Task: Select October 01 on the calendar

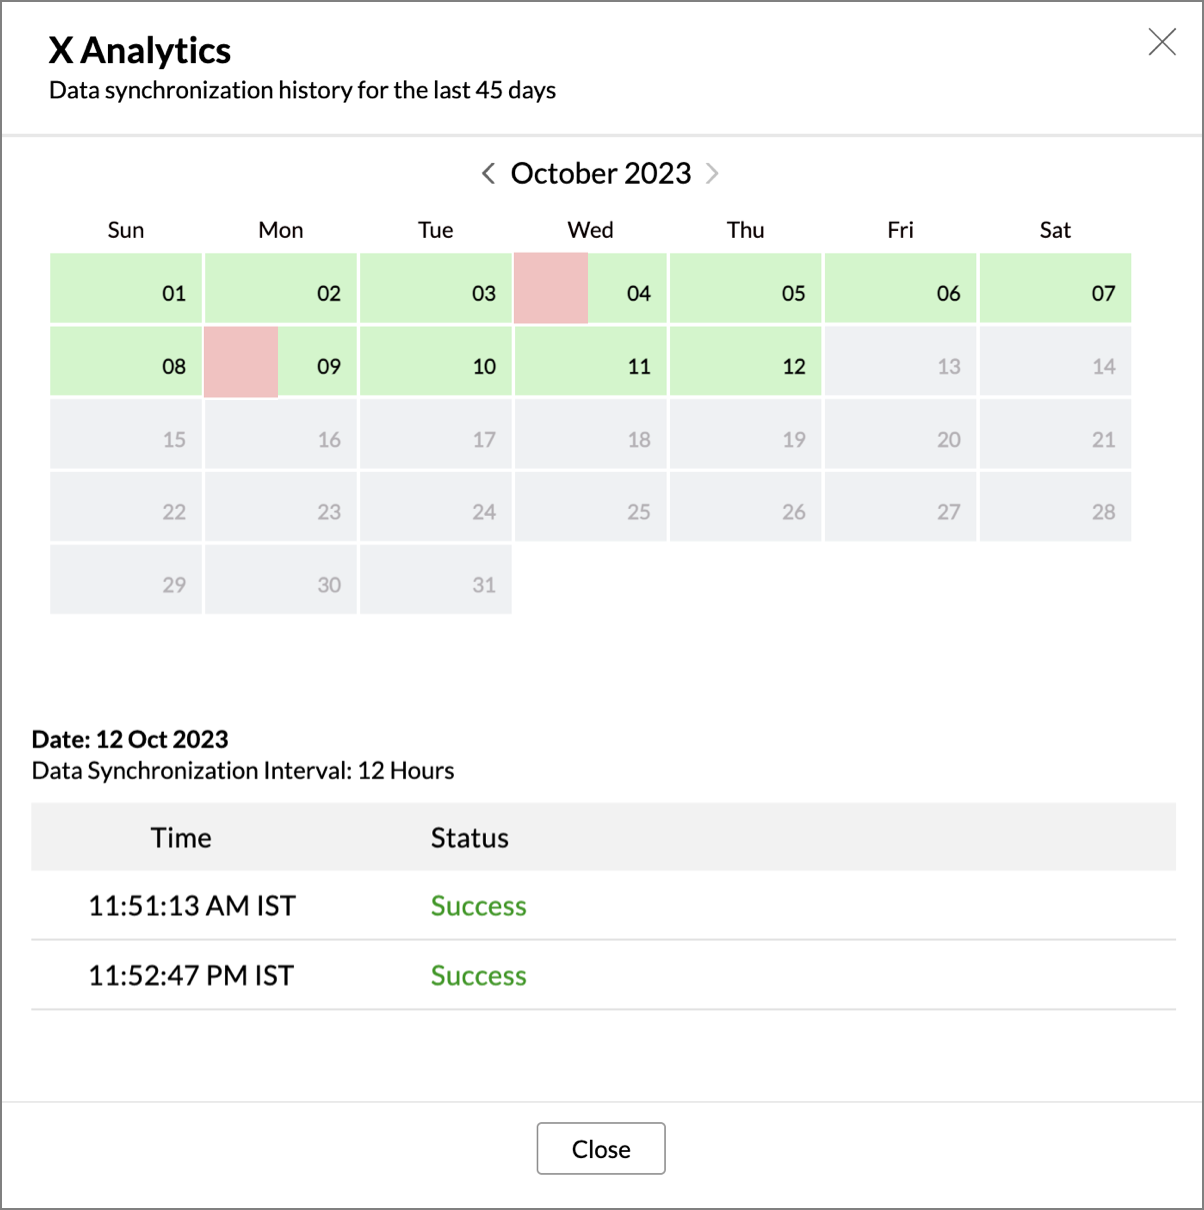Action: point(126,288)
